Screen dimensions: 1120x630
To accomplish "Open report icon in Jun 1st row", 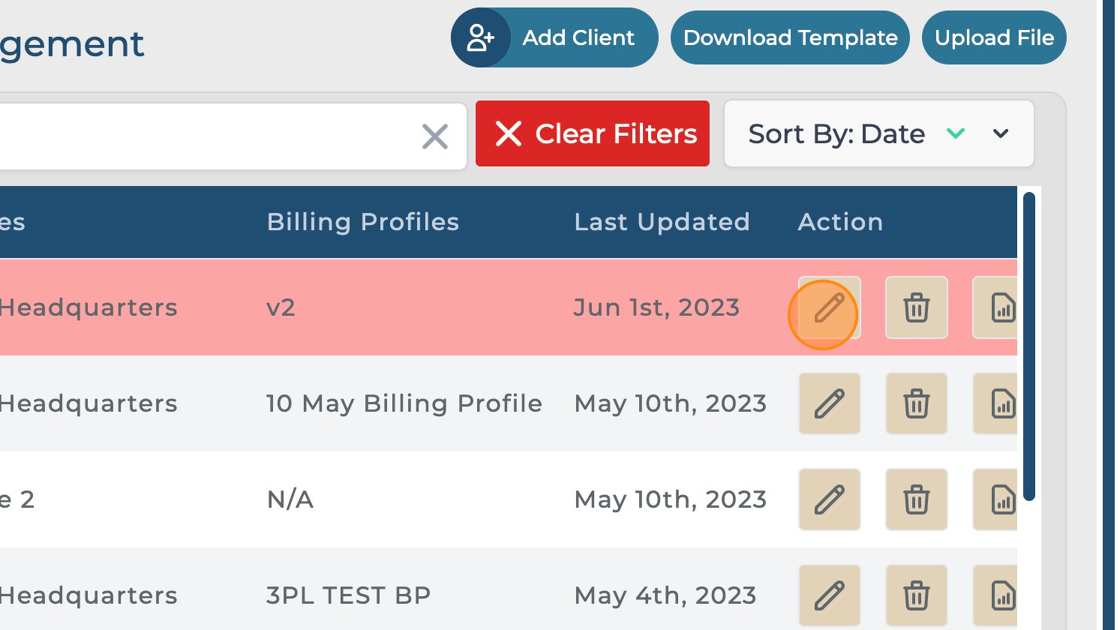I will [x=998, y=308].
